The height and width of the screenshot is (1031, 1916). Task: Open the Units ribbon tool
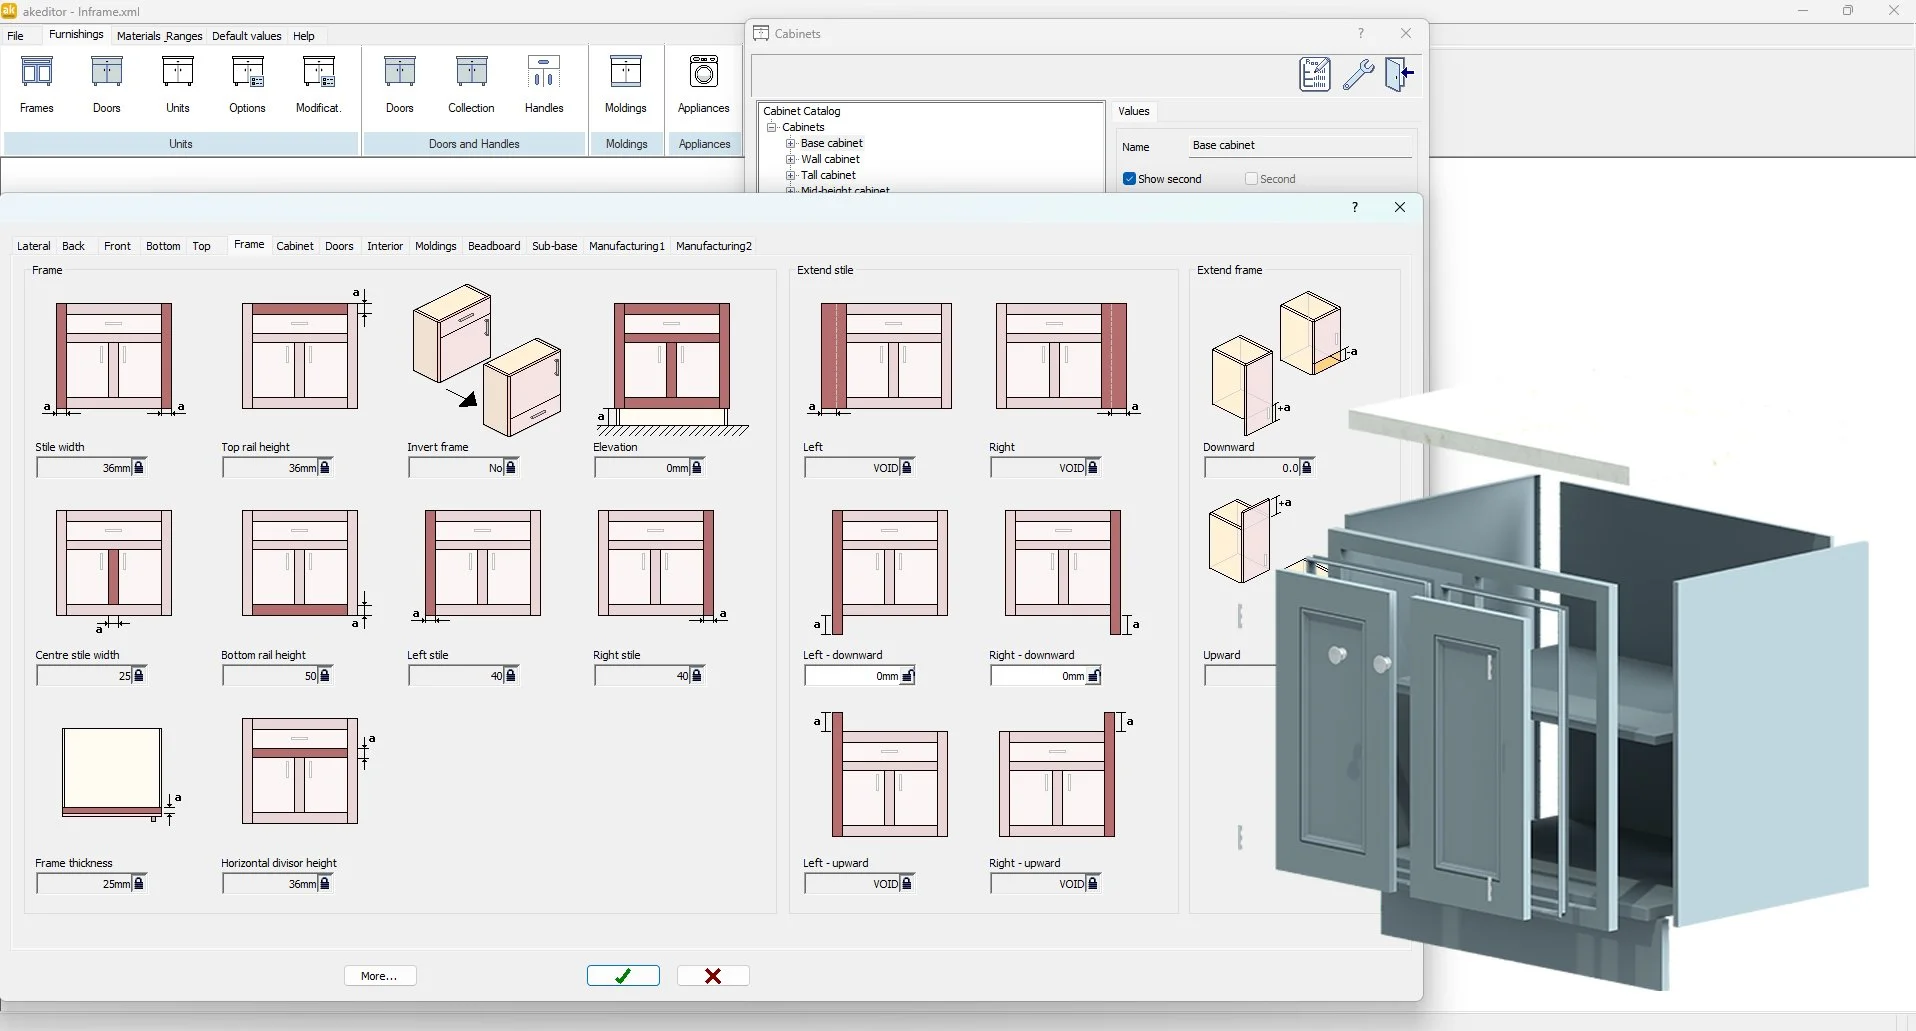(178, 85)
